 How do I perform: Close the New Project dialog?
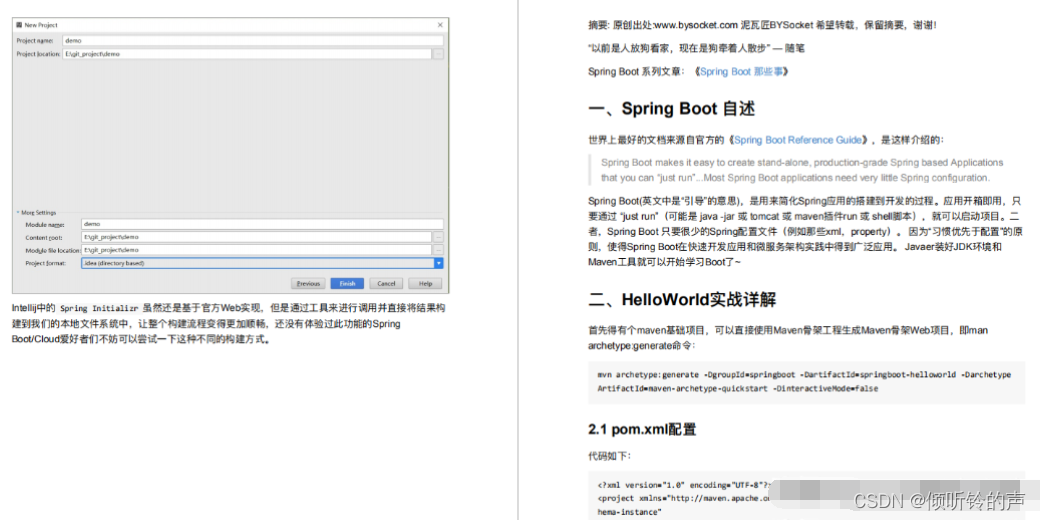(440, 25)
